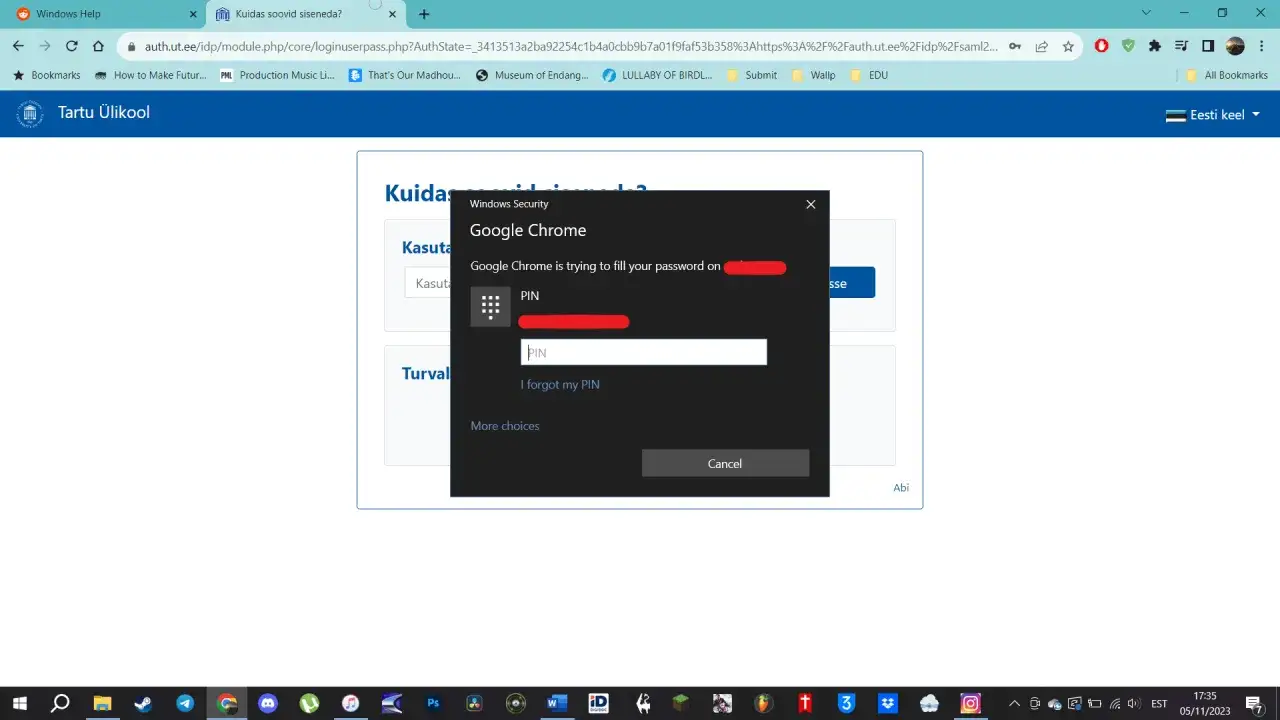The height and width of the screenshot is (720, 1280).
Task: Open the Chrome extensions puzzle icon
Action: click(x=1155, y=46)
